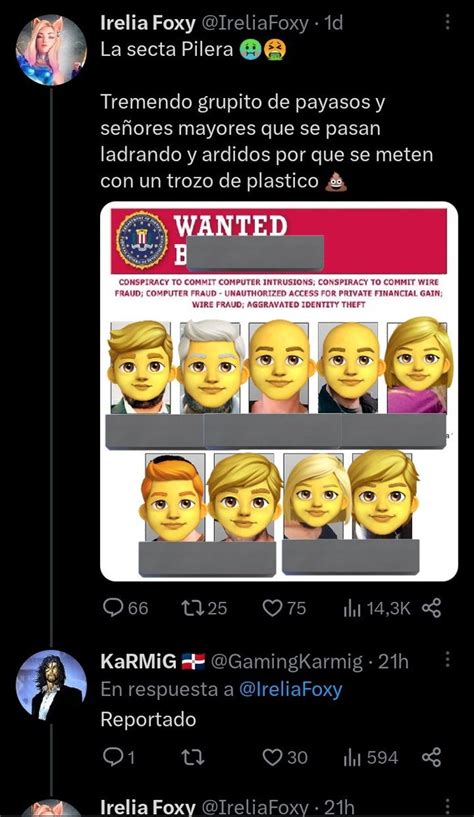View 594 views stats on KaRMiG reply
This screenshot has height=817, width=474.
(x=370, y=757)
